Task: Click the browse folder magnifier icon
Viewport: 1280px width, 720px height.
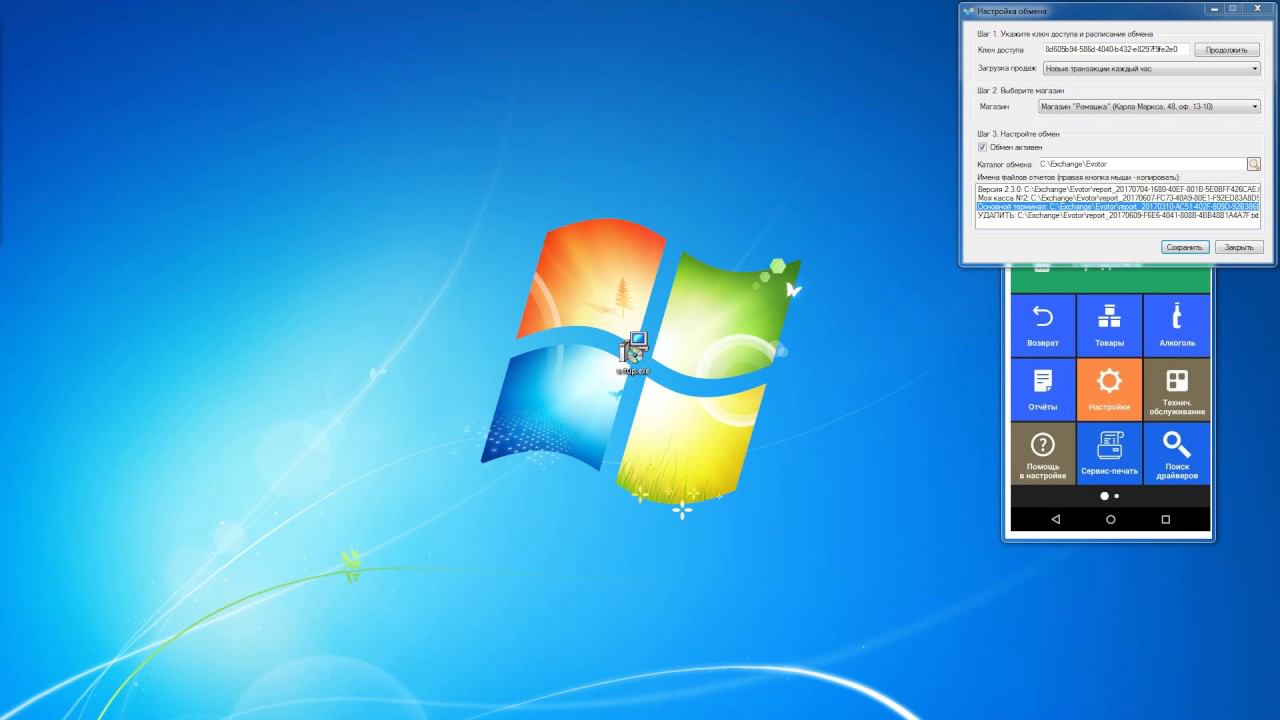Action: pyautogui.click(x=1253, y=164)
